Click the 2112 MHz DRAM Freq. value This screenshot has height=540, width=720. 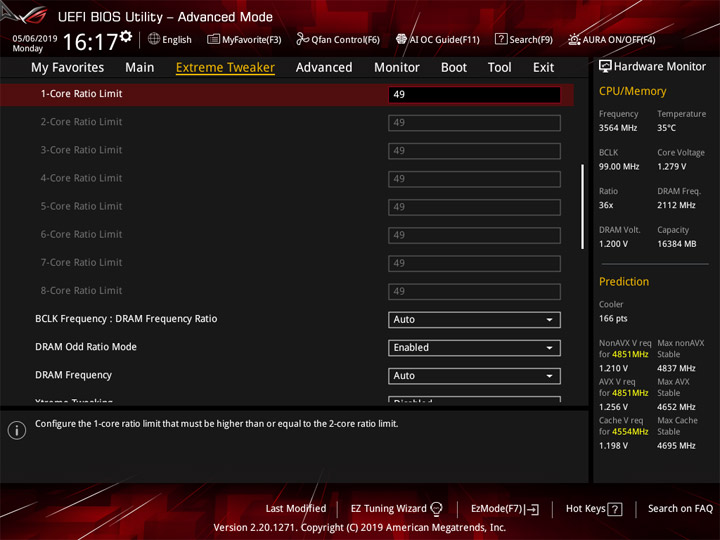676,205
